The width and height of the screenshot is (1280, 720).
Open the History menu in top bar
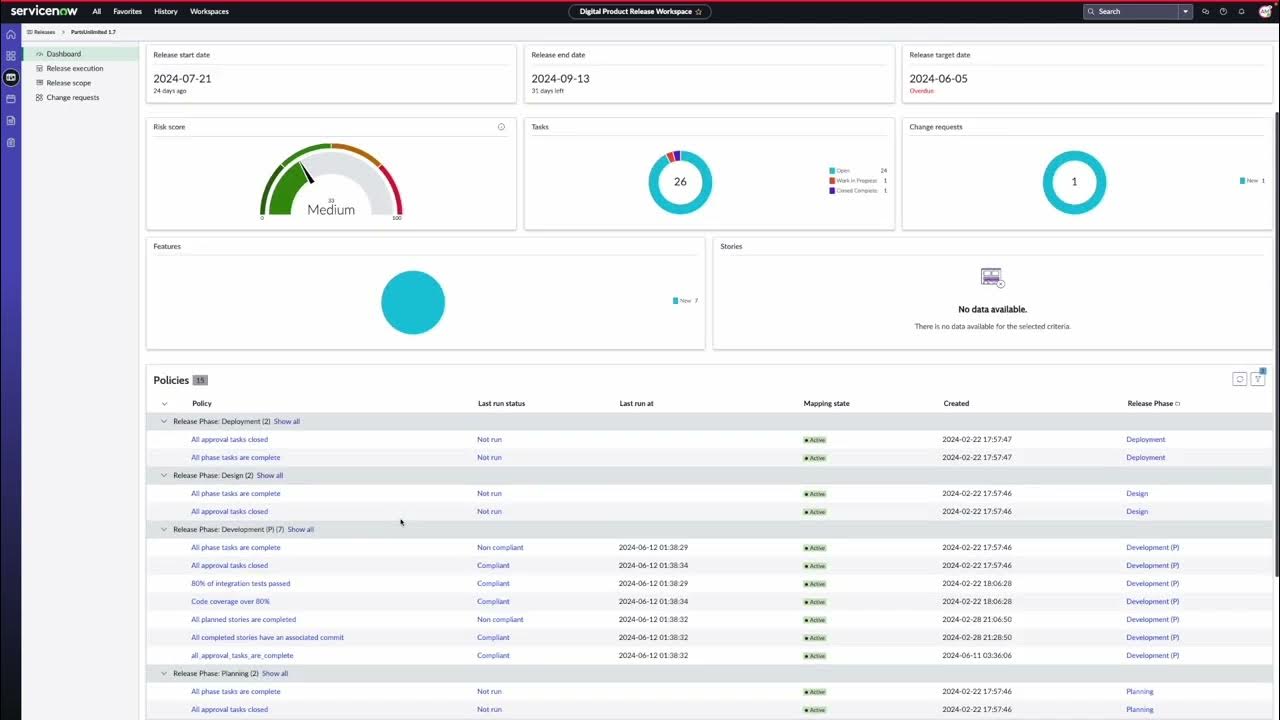165,11
